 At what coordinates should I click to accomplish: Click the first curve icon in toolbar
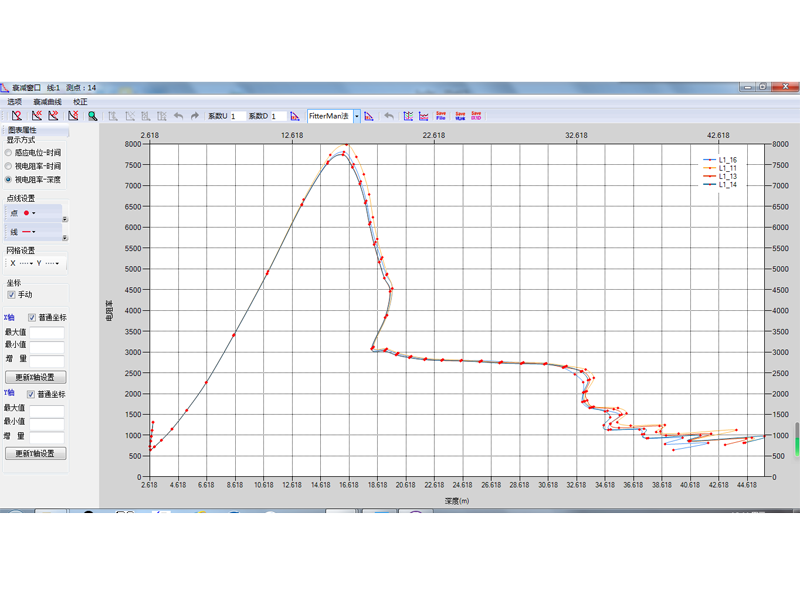17,117
